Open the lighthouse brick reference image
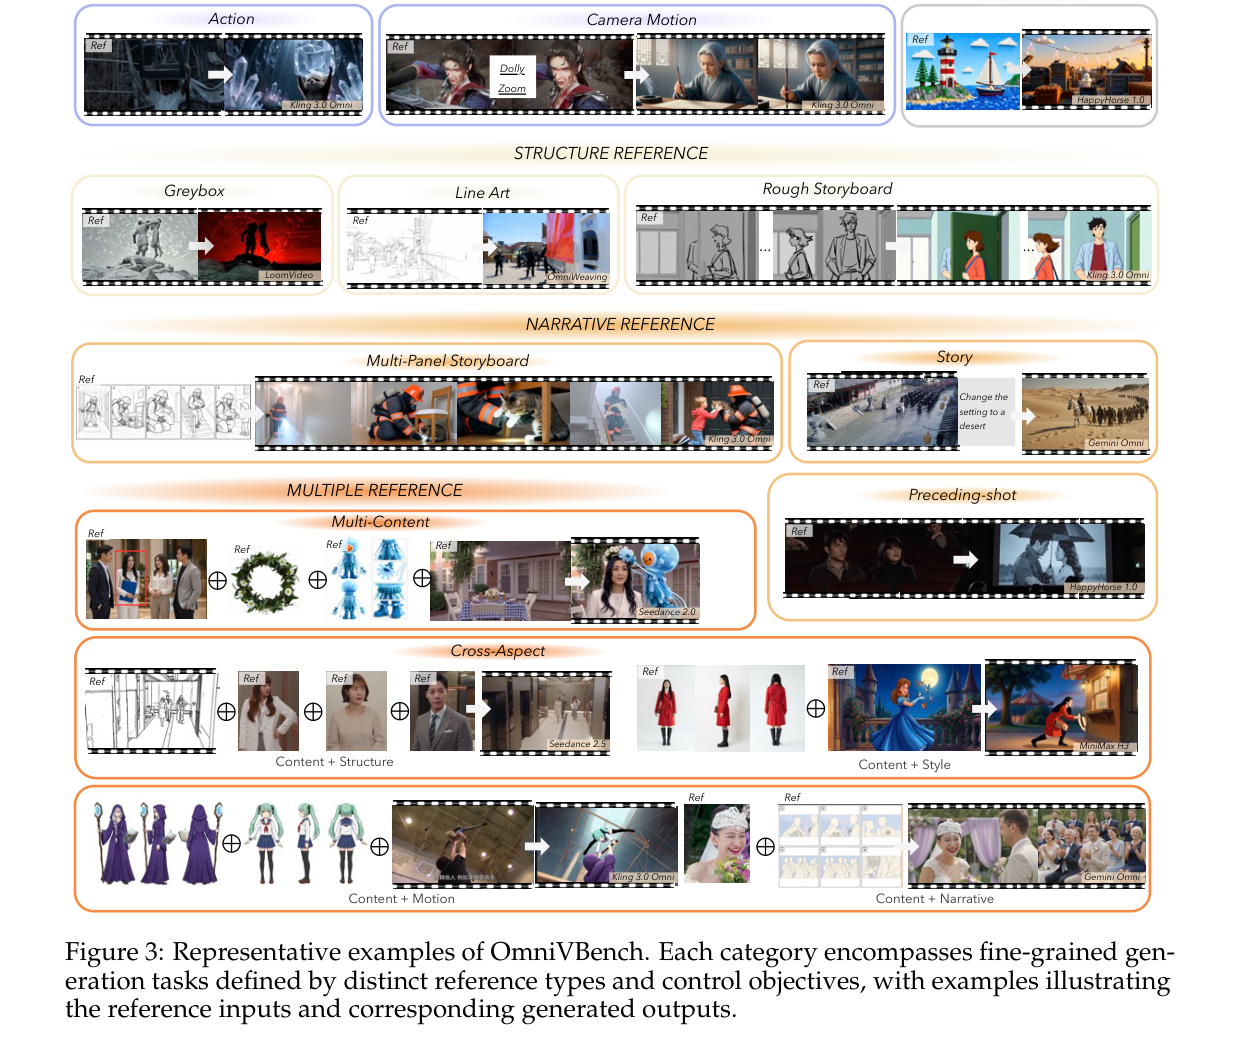Screen dimensions: 1240x1038 click(x=963, y=71)
